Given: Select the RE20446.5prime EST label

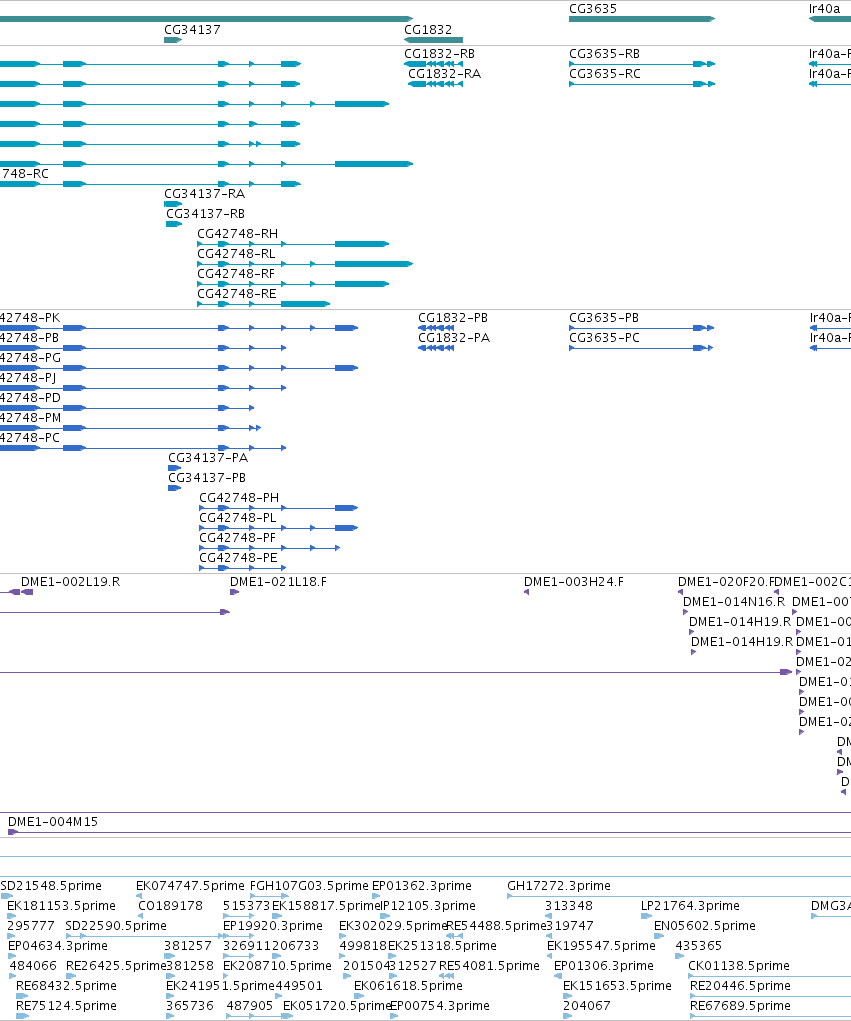Looking at the screenshot, I should point(740,986).
